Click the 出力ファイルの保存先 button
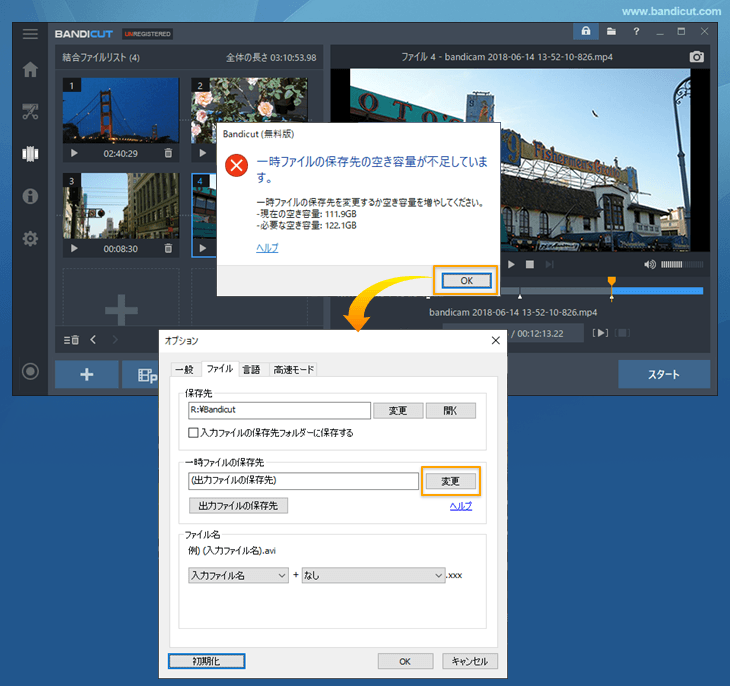This screenshot has width=730, height=686. [x=238, y=506]
